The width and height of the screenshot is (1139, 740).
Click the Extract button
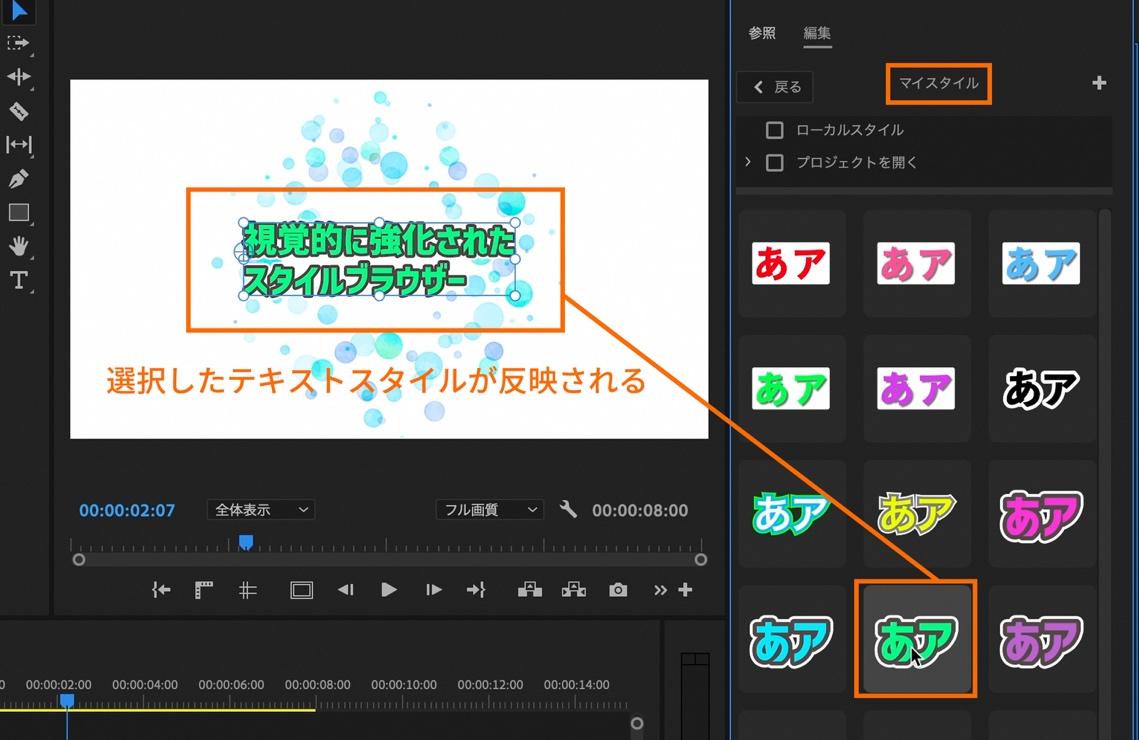tap(574, 590)
